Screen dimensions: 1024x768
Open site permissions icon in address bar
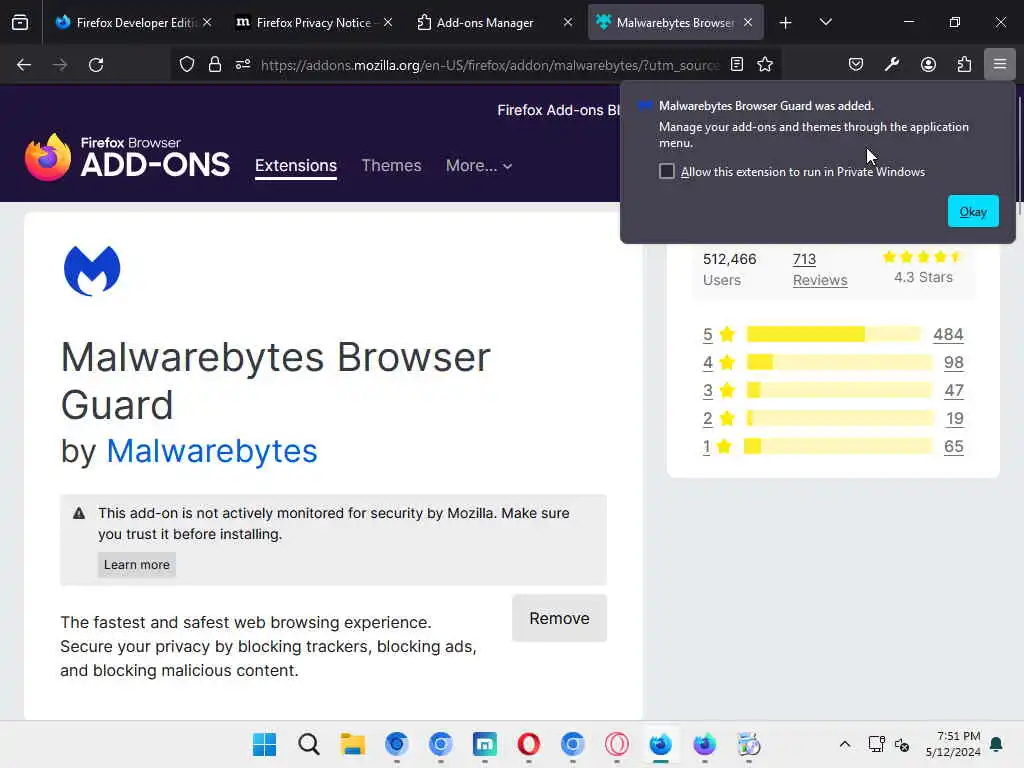point(243,65)
